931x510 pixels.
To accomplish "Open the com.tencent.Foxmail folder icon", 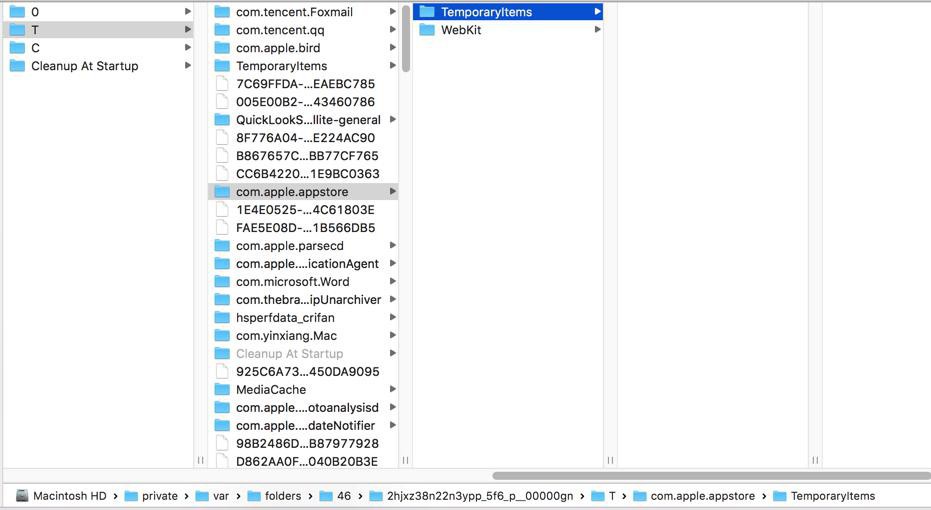I will coord(222,12).
